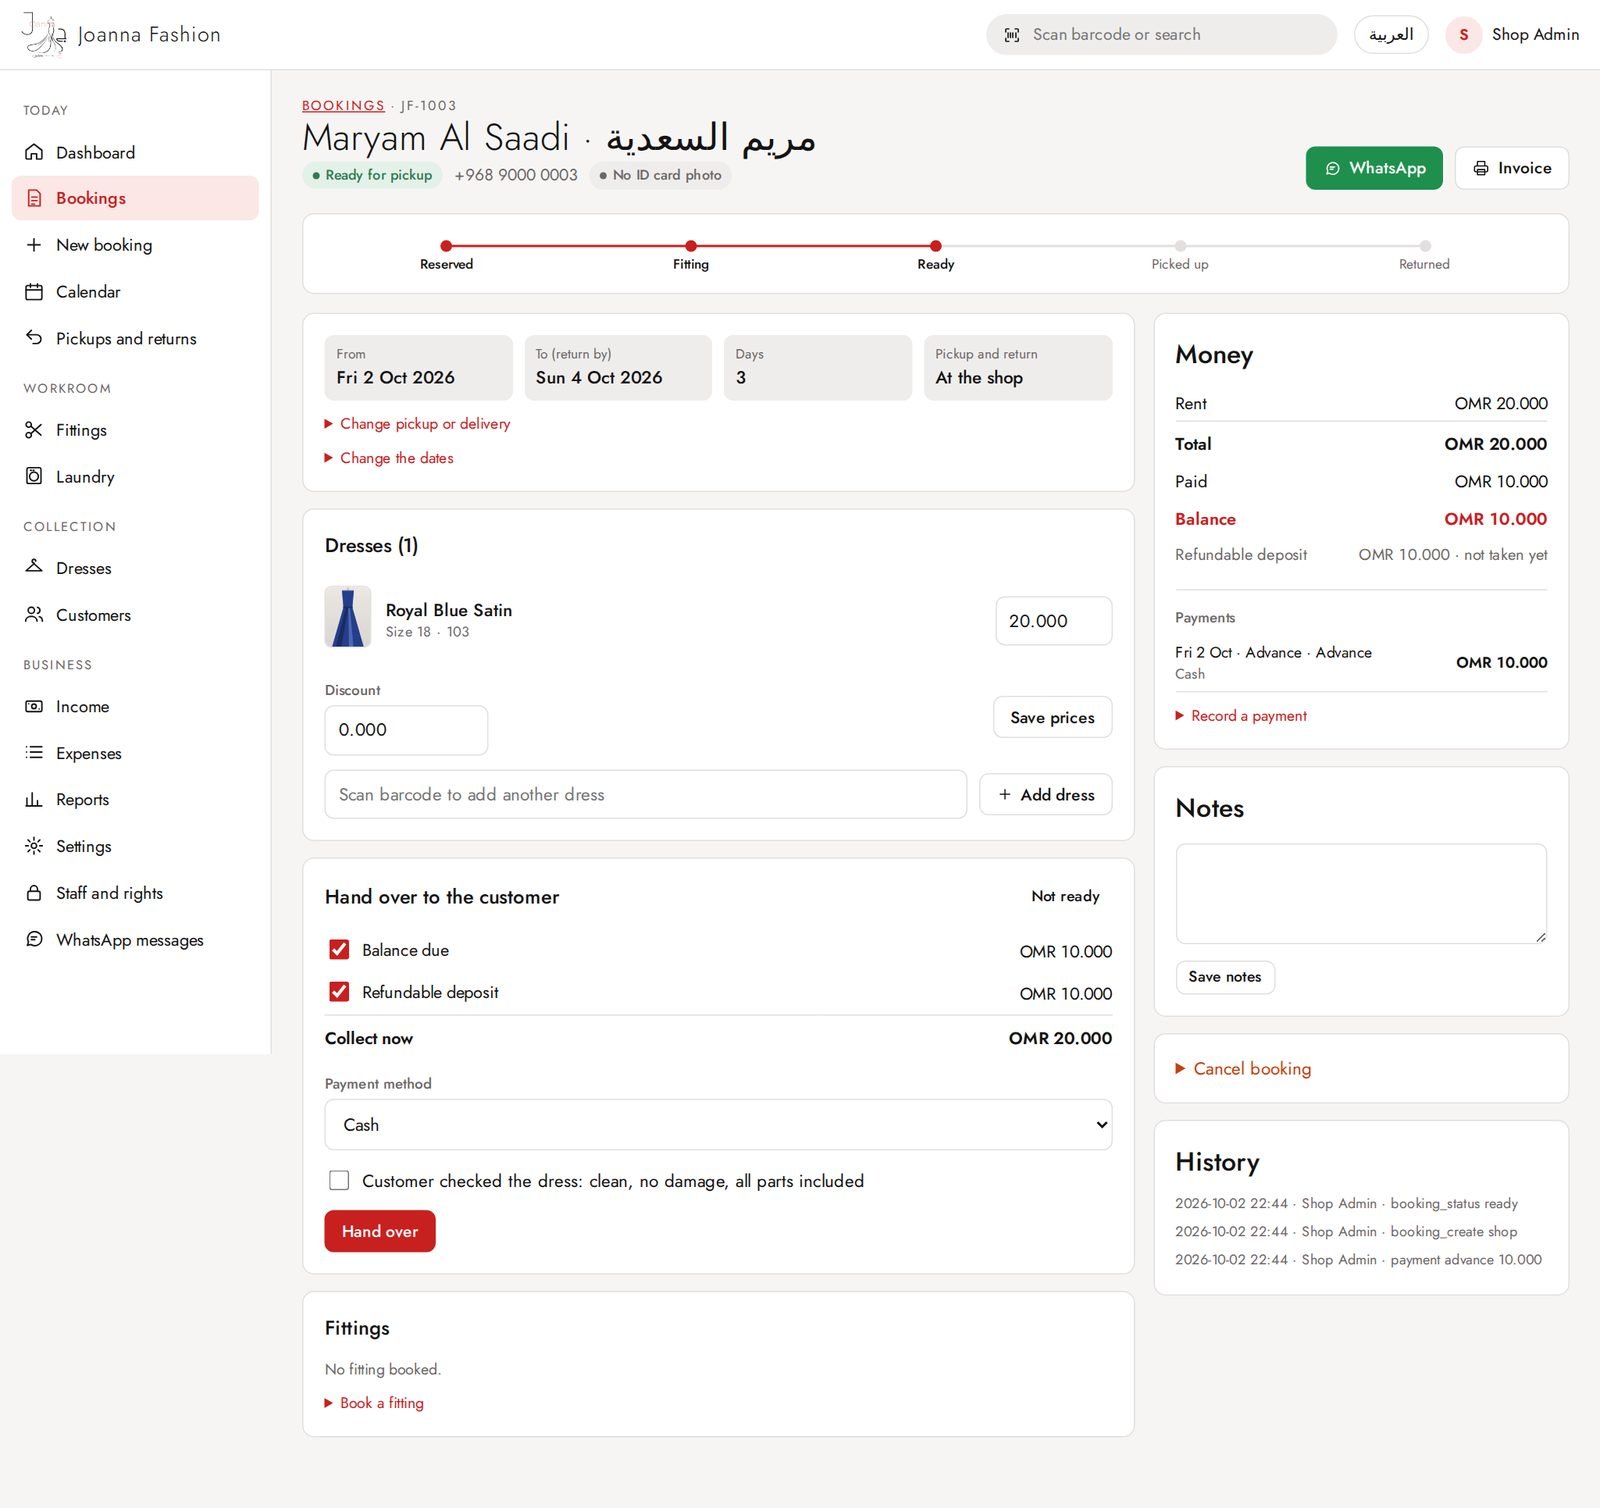Screen dimensions: 1600x1508
Task: Send a message with the WhatsApp button
Action: click(1374, 168)
